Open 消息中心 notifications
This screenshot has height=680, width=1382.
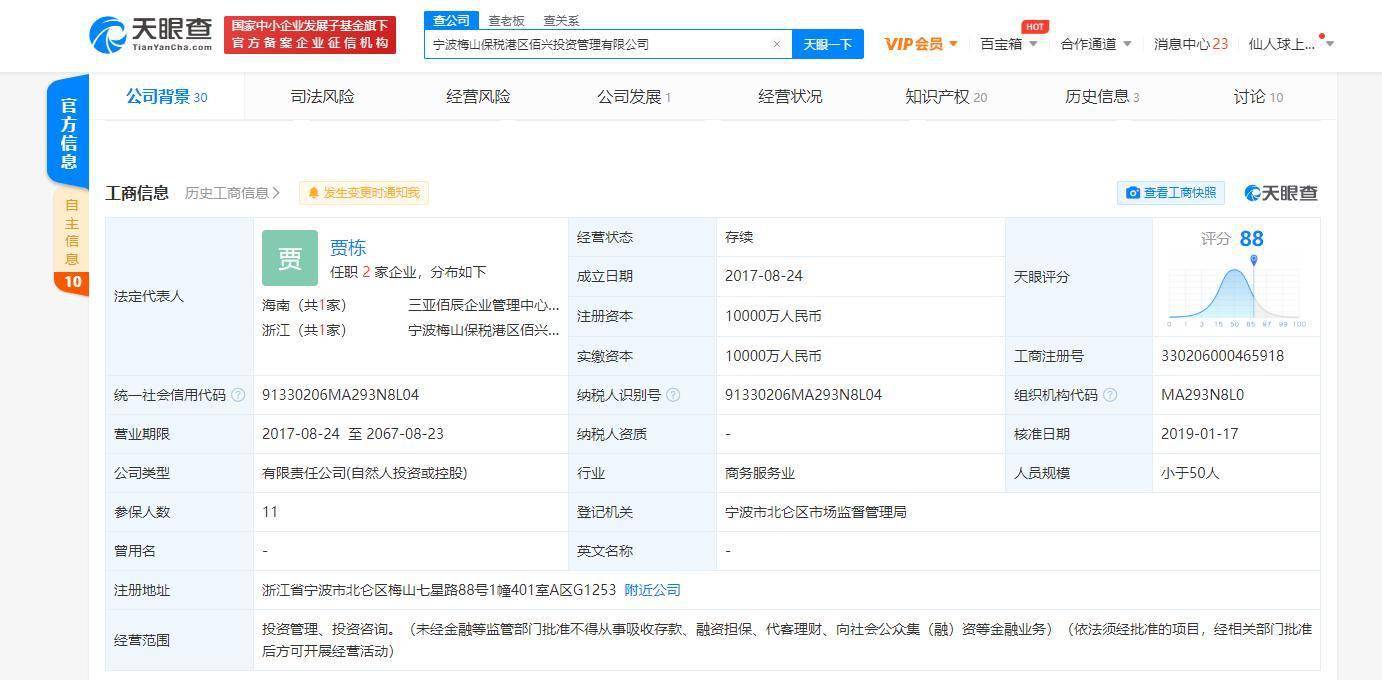click(x=1190, y=44)
